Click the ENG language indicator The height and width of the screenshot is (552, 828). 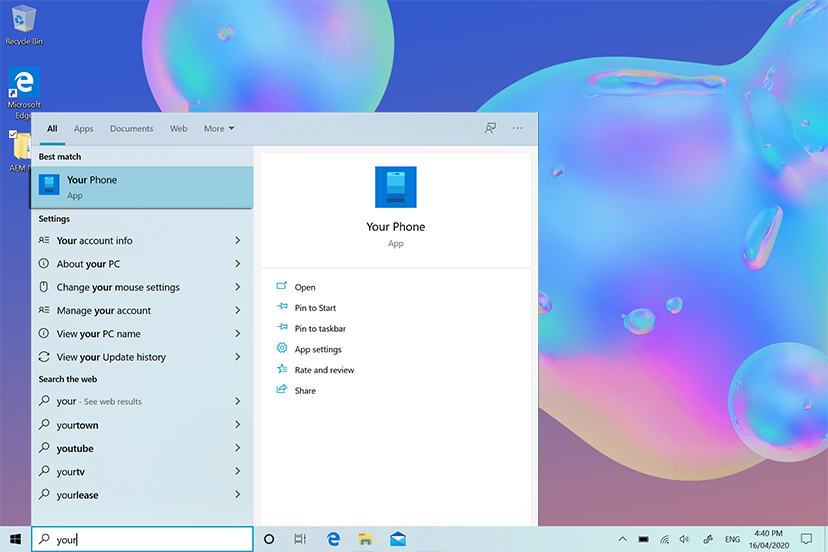(732, 539)
